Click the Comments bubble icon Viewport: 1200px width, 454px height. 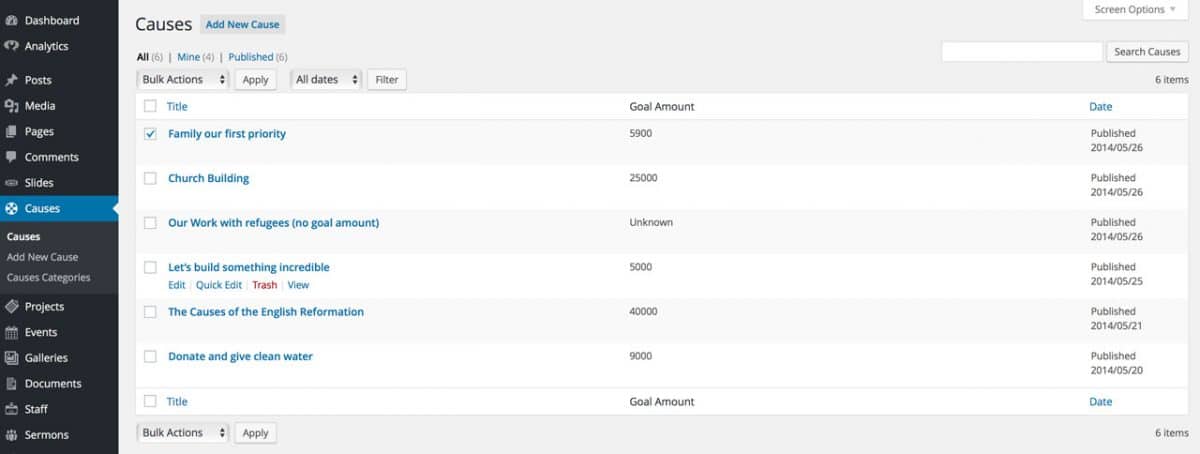pyautogui.click(x=11, y=157)
